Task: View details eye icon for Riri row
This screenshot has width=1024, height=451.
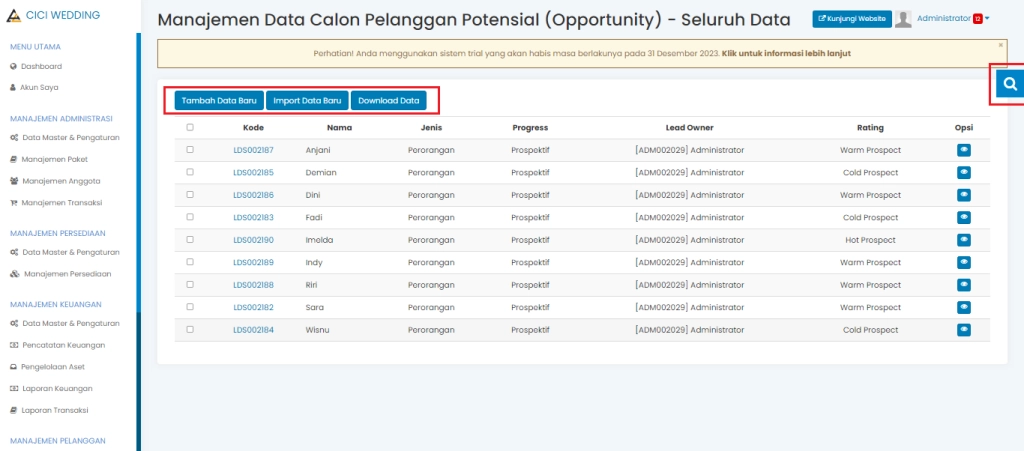Action: coord(963,285)
